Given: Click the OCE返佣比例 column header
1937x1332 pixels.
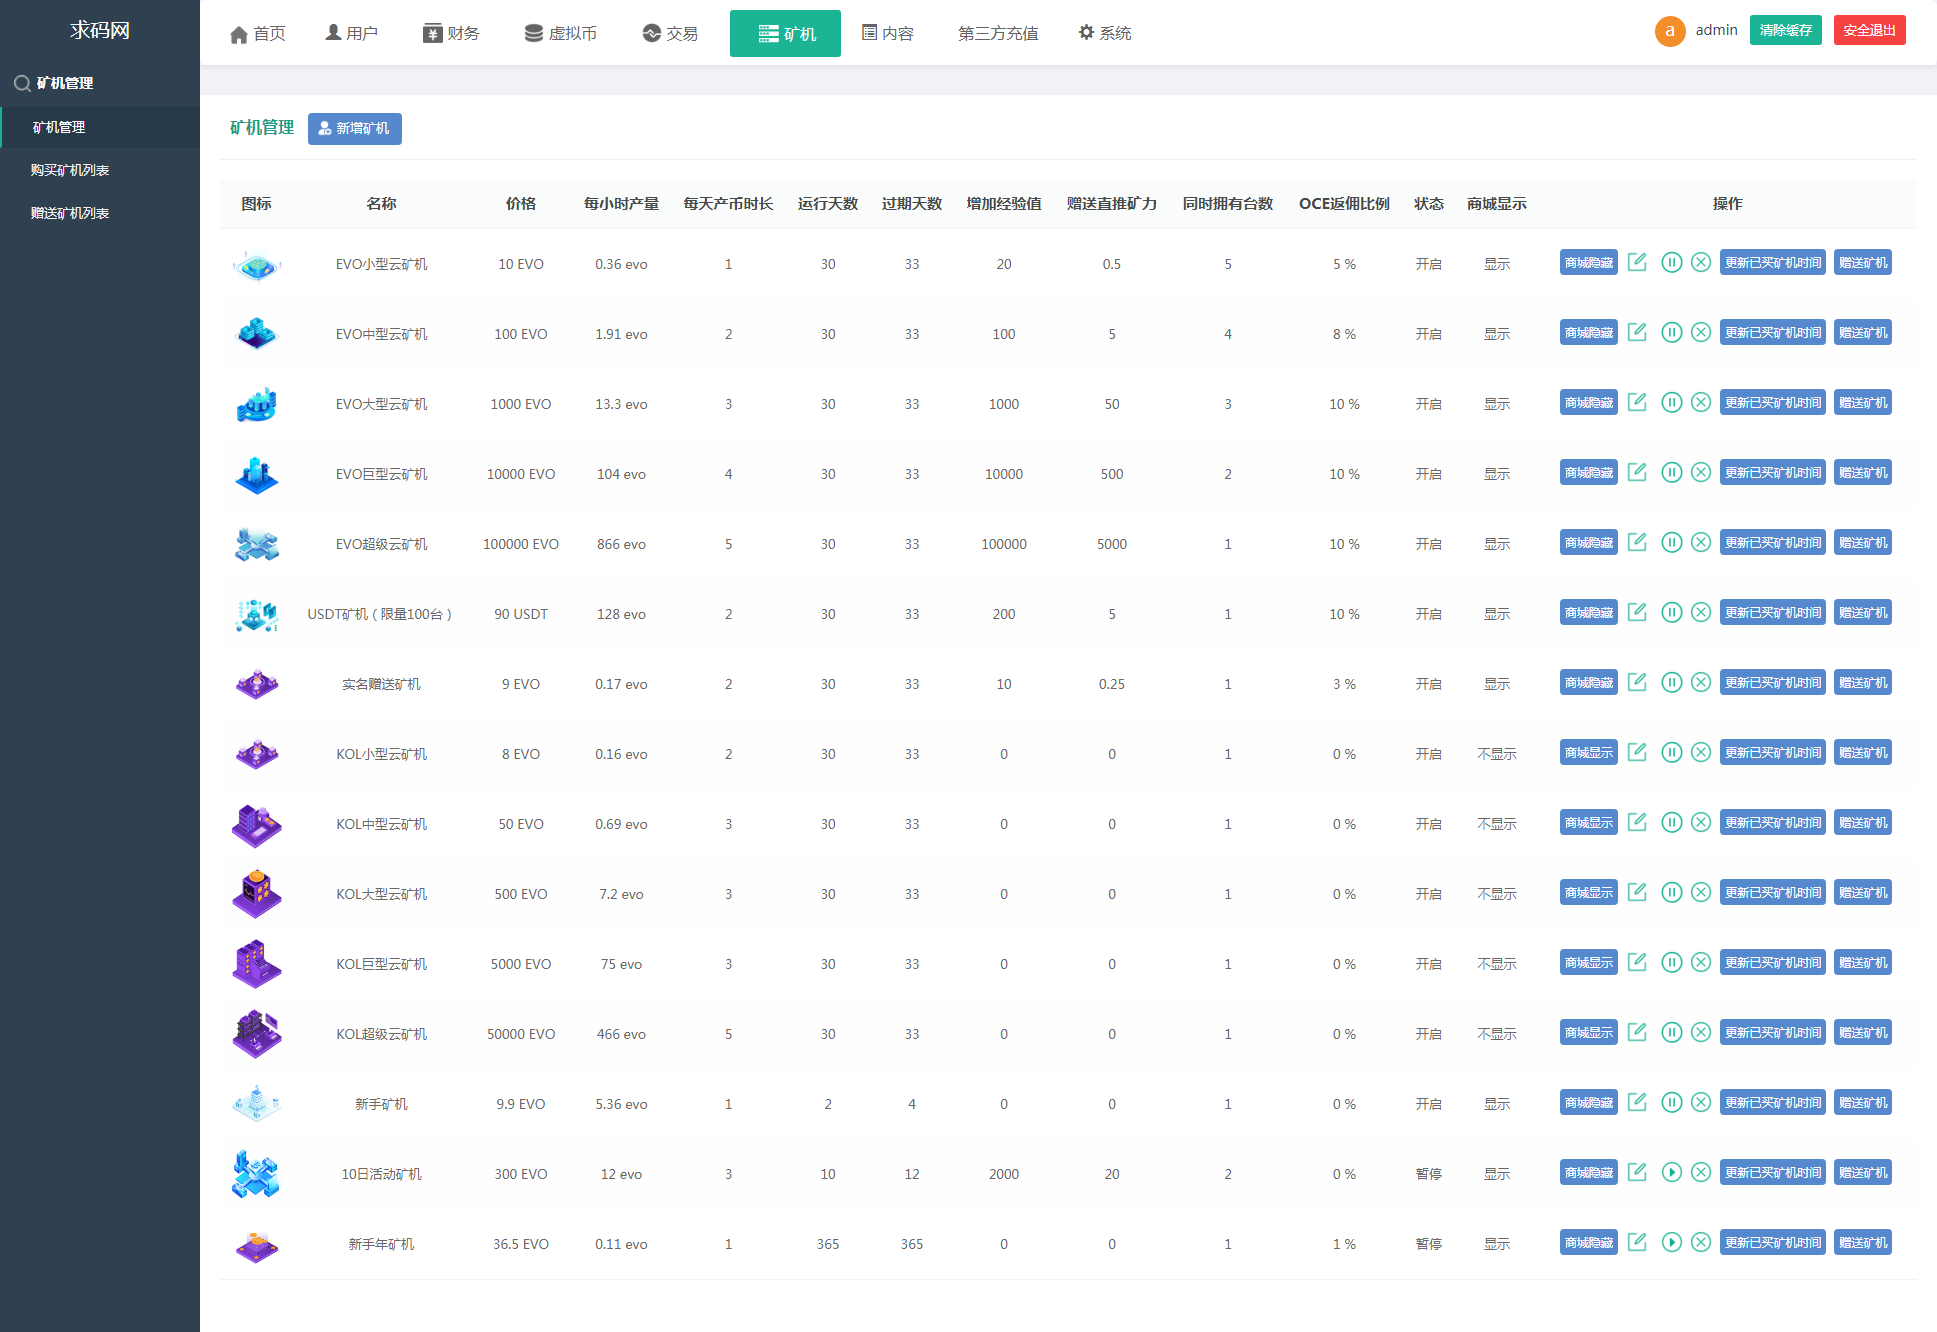Looking at the screenshot, I should point(1344,203).
